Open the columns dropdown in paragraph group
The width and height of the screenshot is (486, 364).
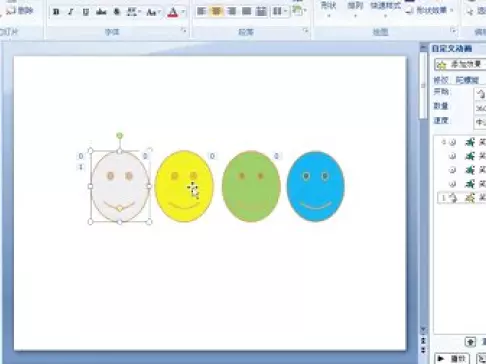click(x=280, y=12)
